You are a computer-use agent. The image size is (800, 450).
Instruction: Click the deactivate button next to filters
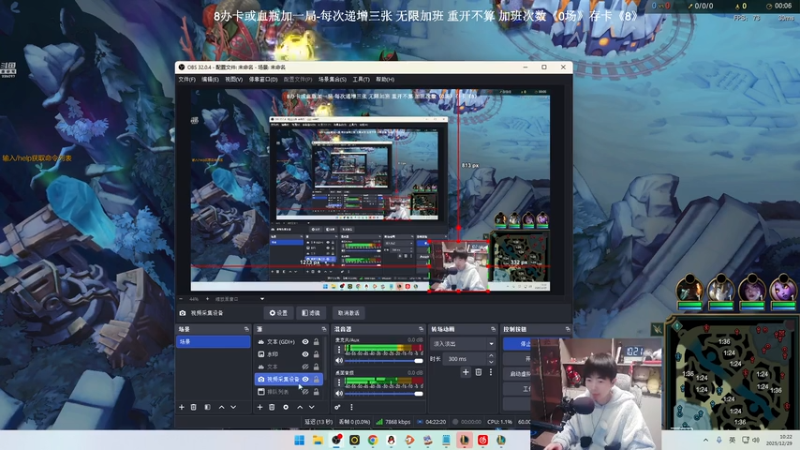pyautogui.click(x=348, y=313)
